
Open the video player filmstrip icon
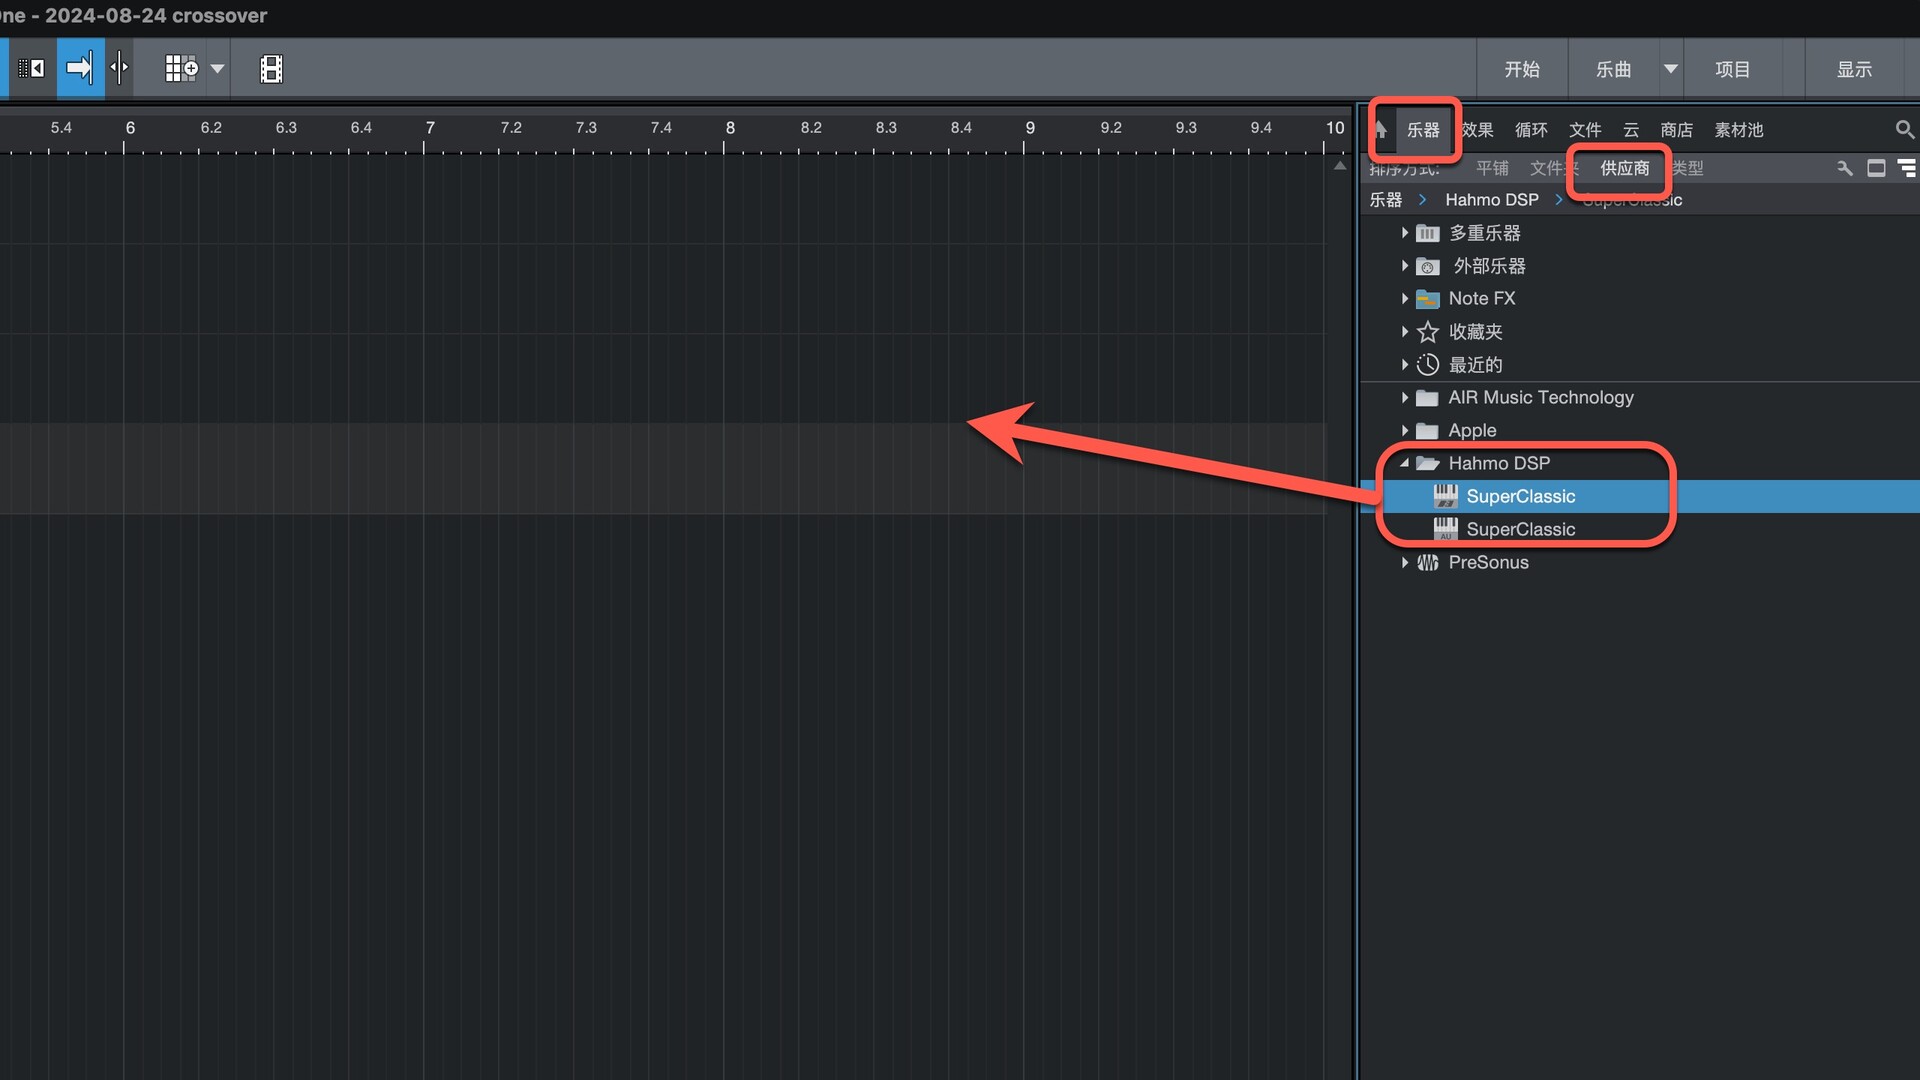tap(271, 68)
